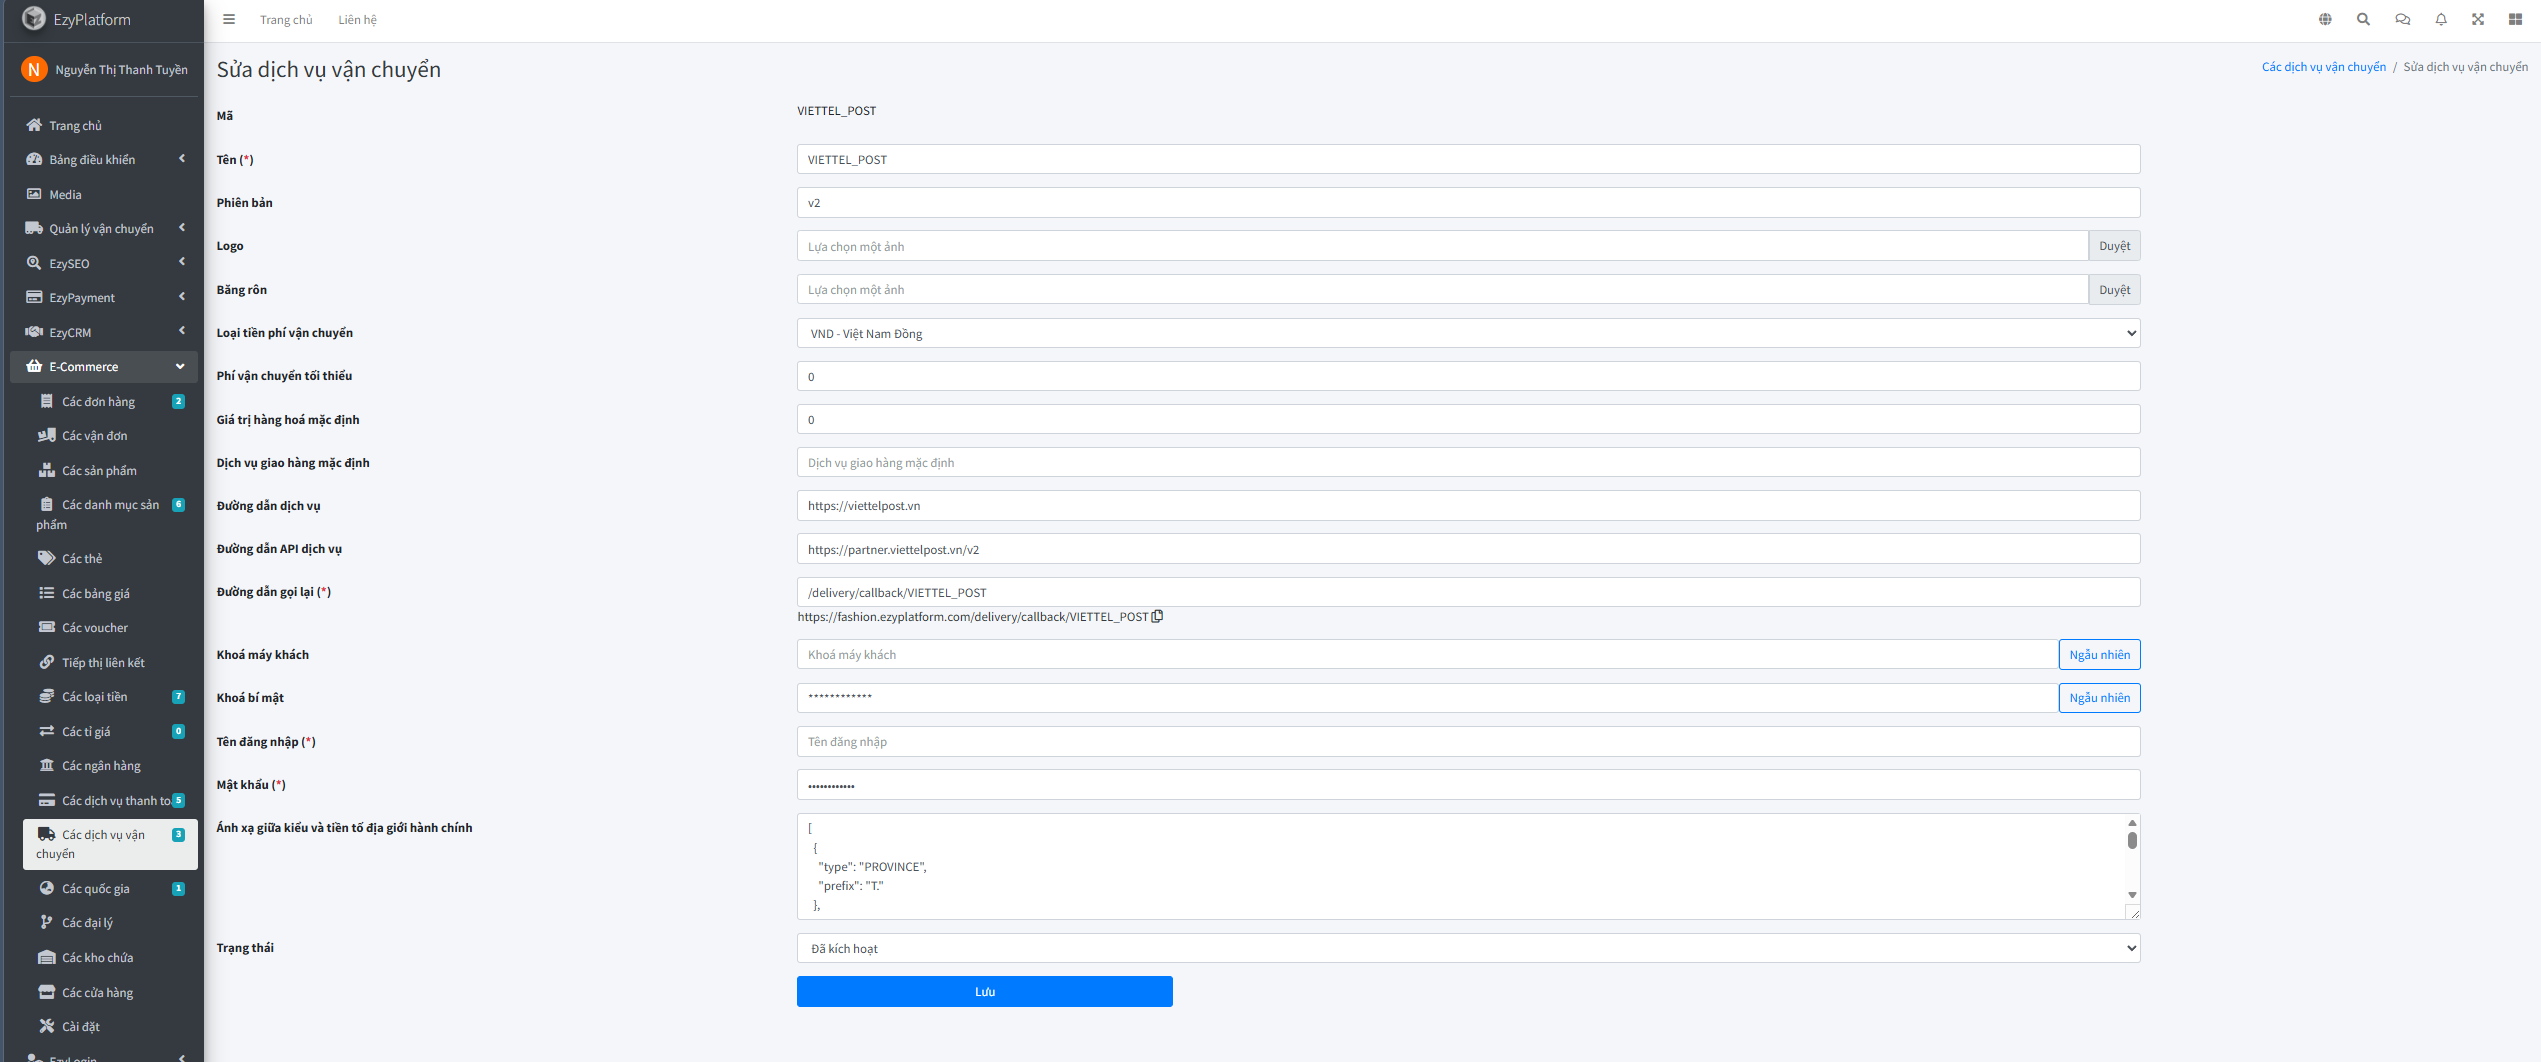
Task: Open the apps grid icon
Action: pyautogui.click(x=2515, y=19)
